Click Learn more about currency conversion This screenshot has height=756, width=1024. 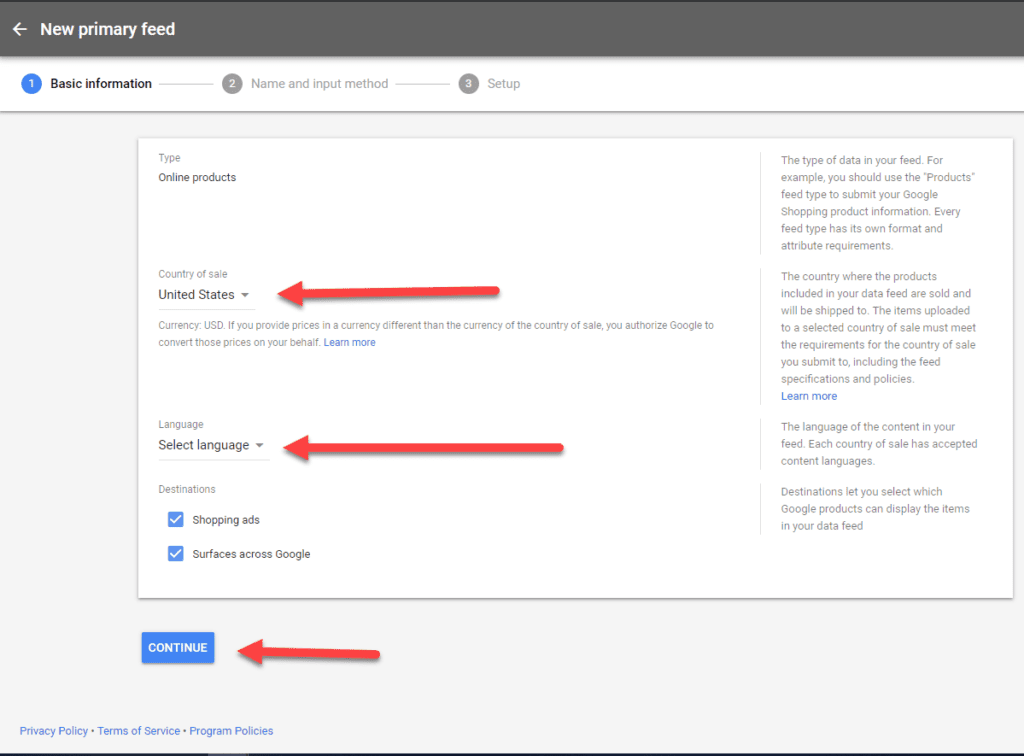[x=349, y=341]
